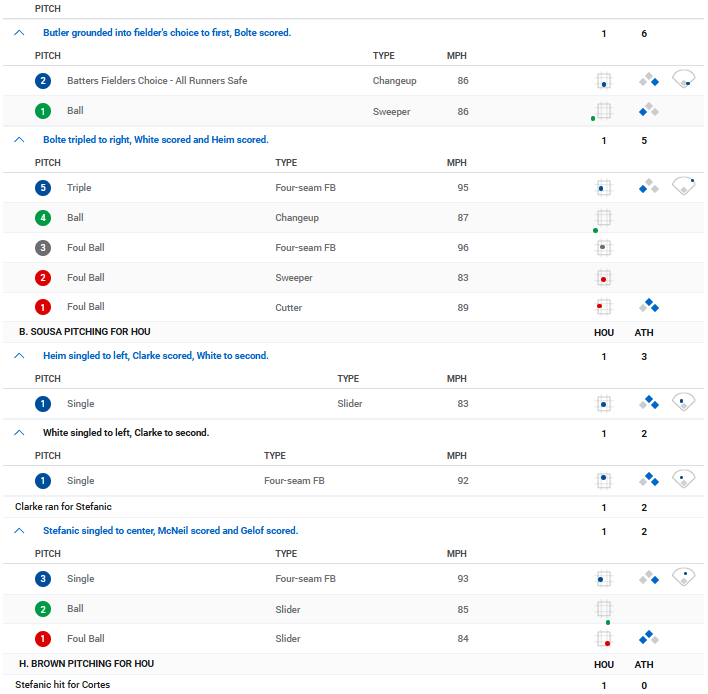Click the field hit-location icon for Bolte's triple
The width and height of the screenshot is (708, 694).
click(x=684, y=186)
